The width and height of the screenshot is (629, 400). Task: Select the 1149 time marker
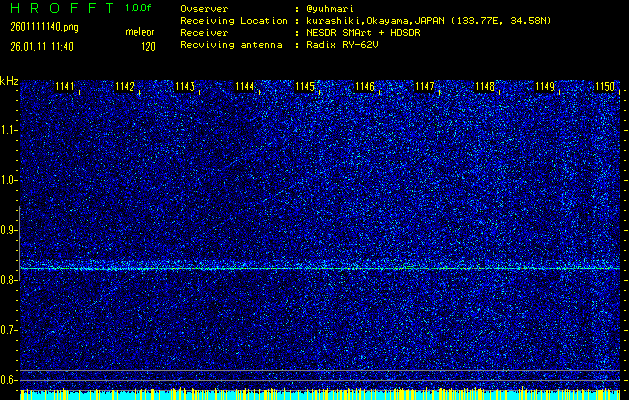545,87
